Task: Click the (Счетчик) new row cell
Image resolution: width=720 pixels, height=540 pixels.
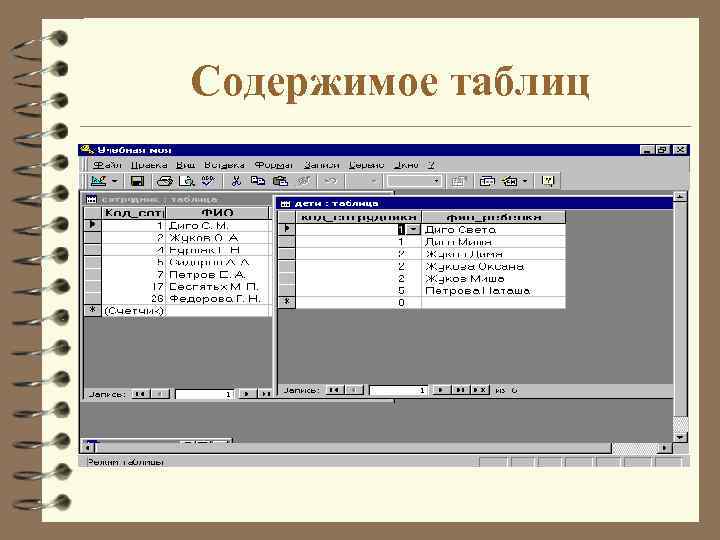Action: pyautogui.click(x=133, y=311)
